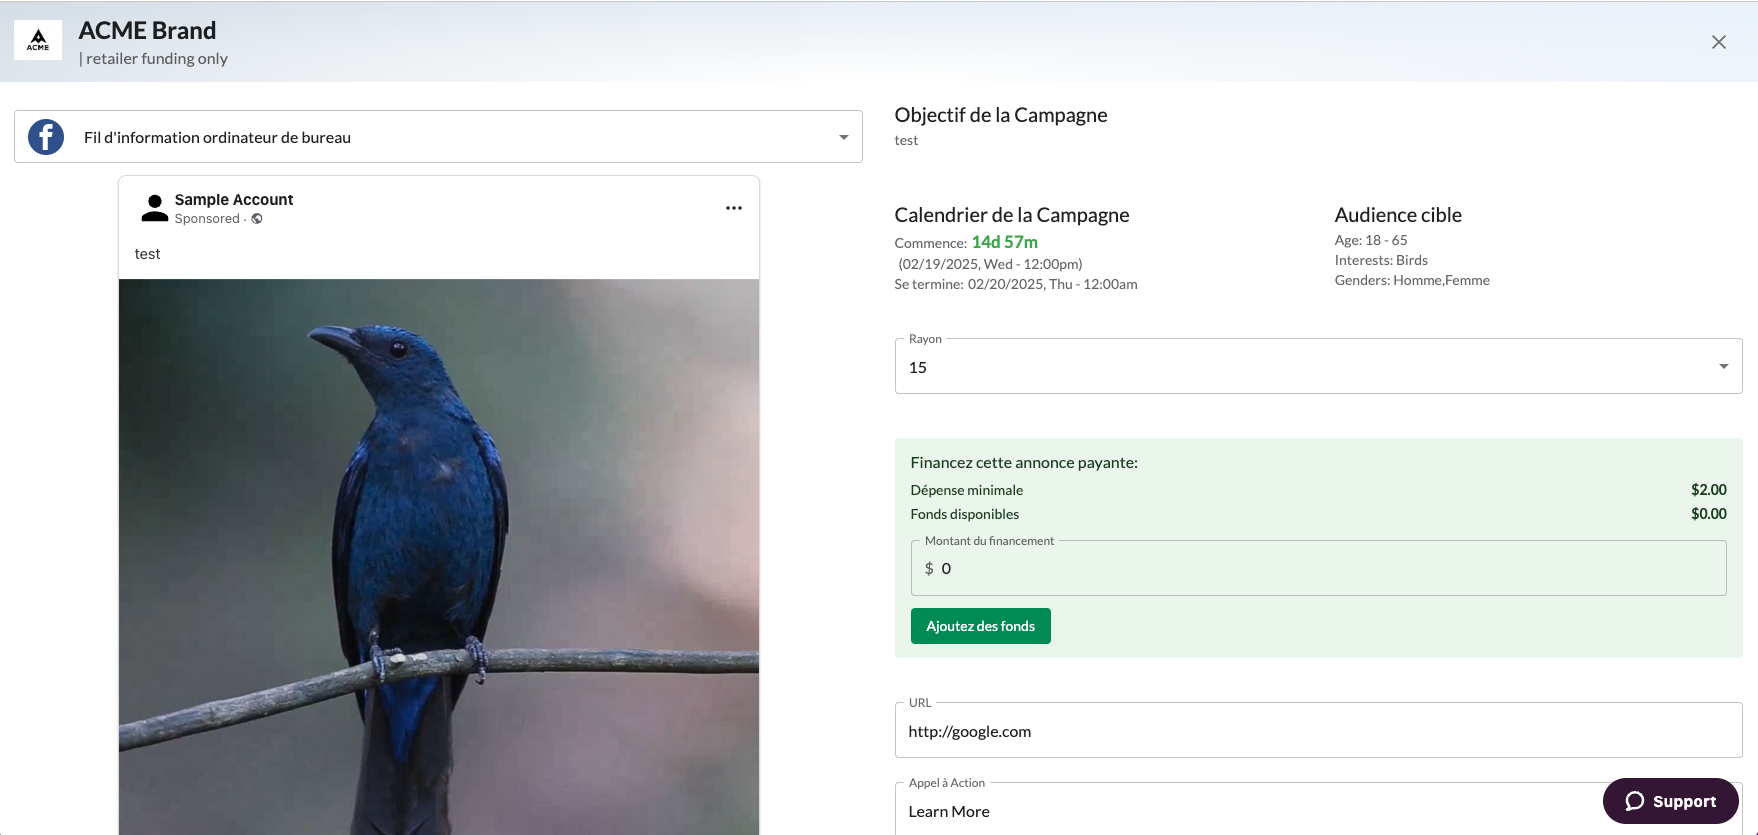Click the test caption in the ad preview
1758x835 pixels.
point(147,254)
